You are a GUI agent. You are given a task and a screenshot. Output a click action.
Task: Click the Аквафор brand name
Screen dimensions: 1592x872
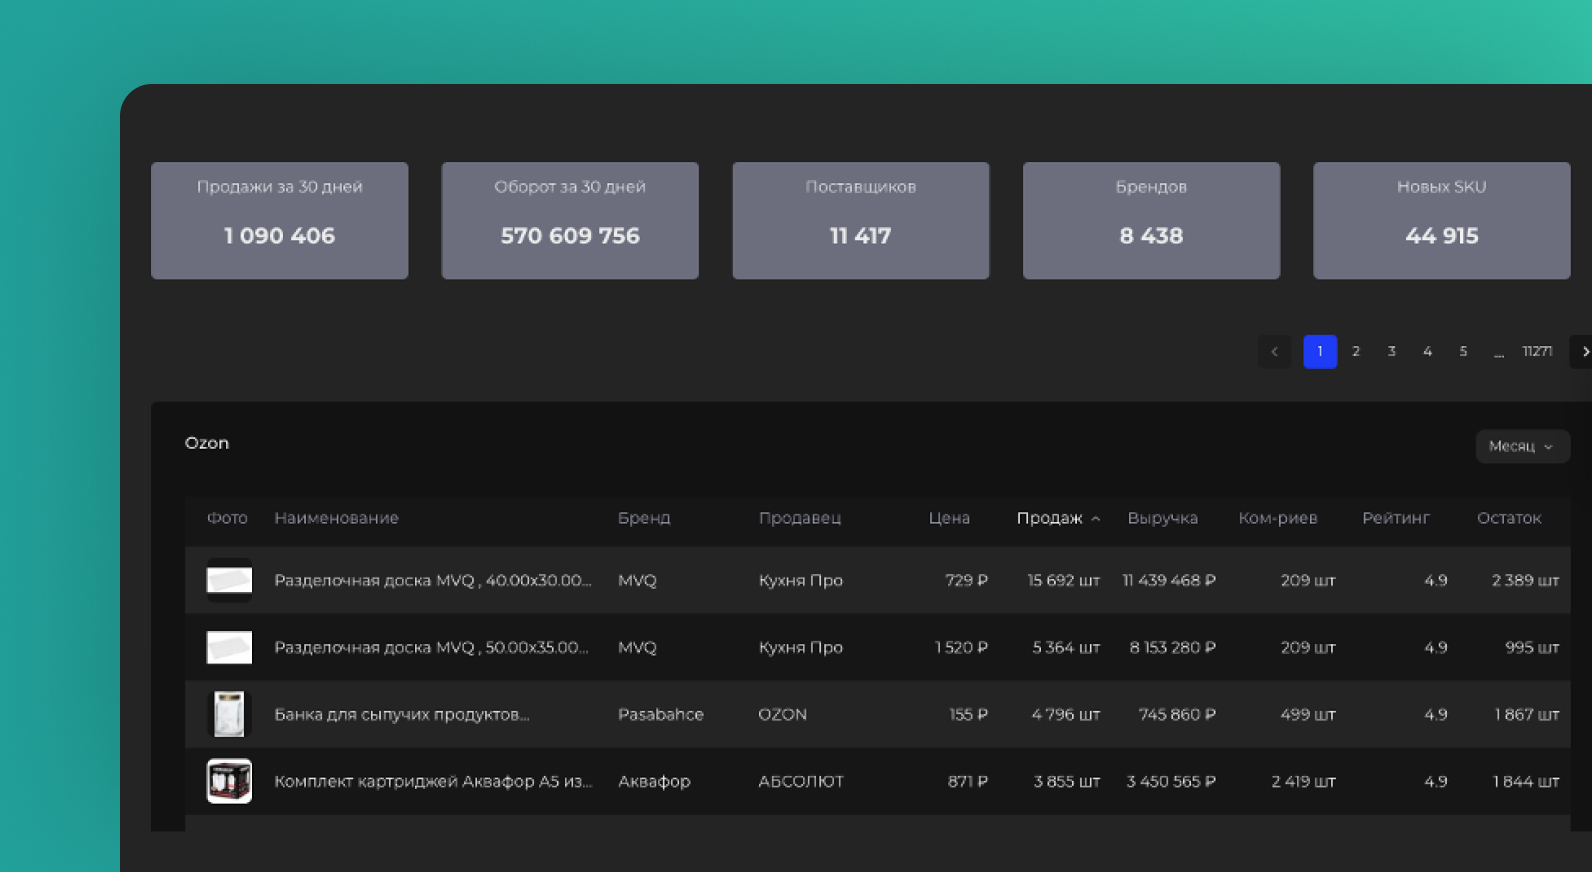pyautogui.click(x=654, y=782)
